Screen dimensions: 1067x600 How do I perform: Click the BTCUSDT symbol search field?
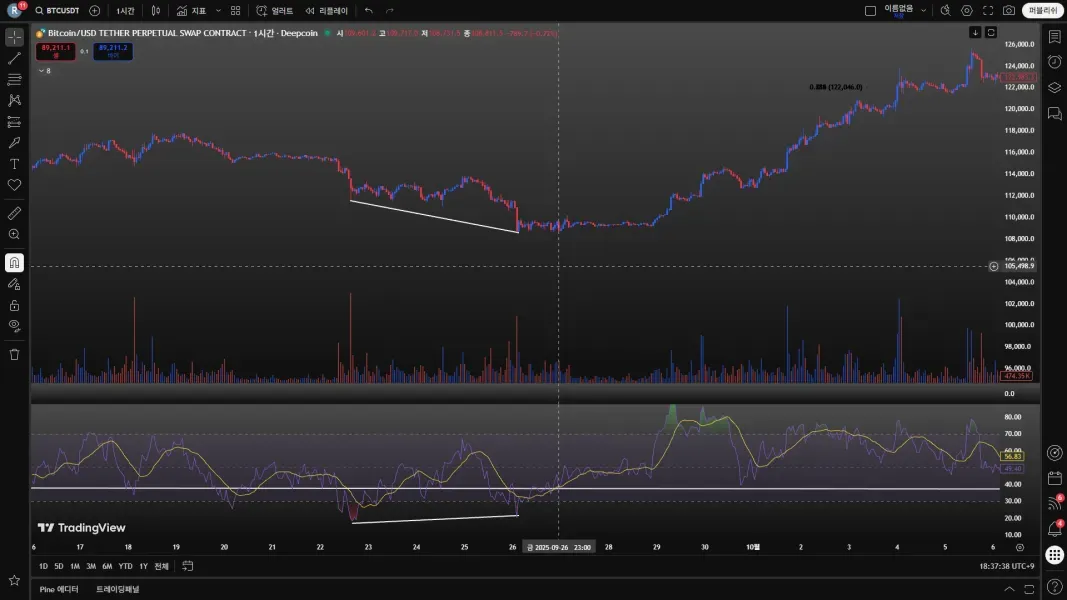[x=62, y=11]
